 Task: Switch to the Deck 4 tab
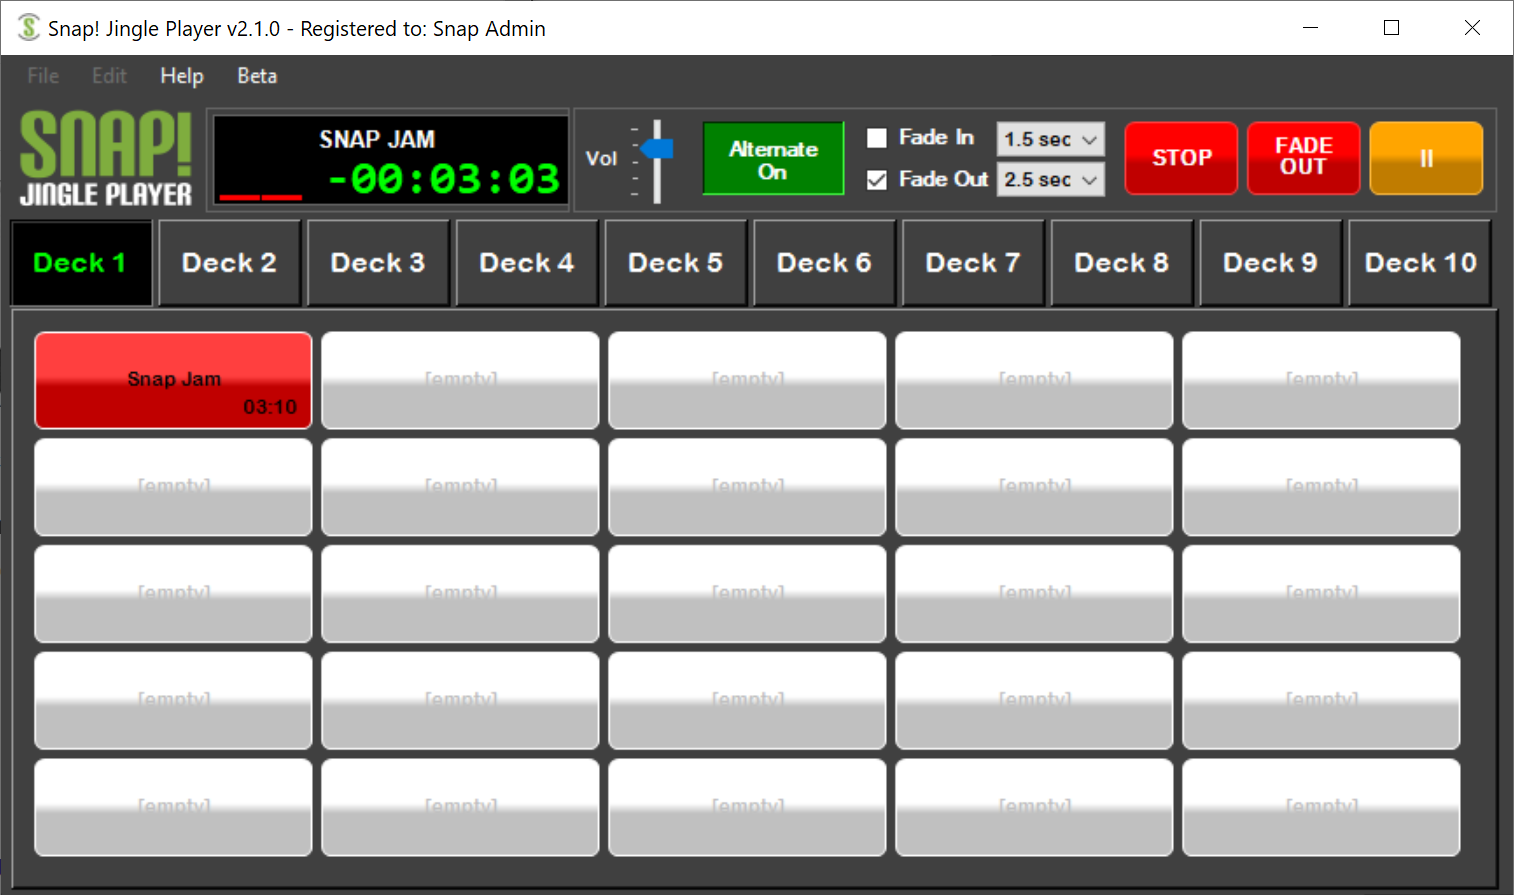coord(527,263)
